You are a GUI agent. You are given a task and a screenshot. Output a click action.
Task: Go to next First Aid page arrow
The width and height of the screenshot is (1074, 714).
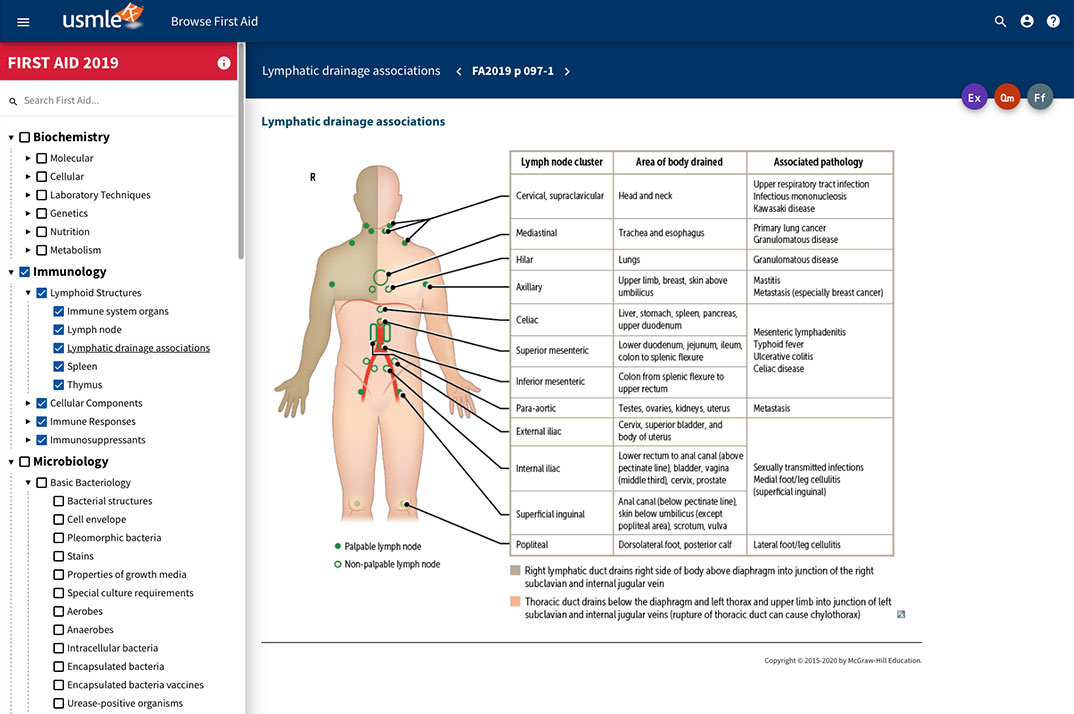click(x=567, y=71)
